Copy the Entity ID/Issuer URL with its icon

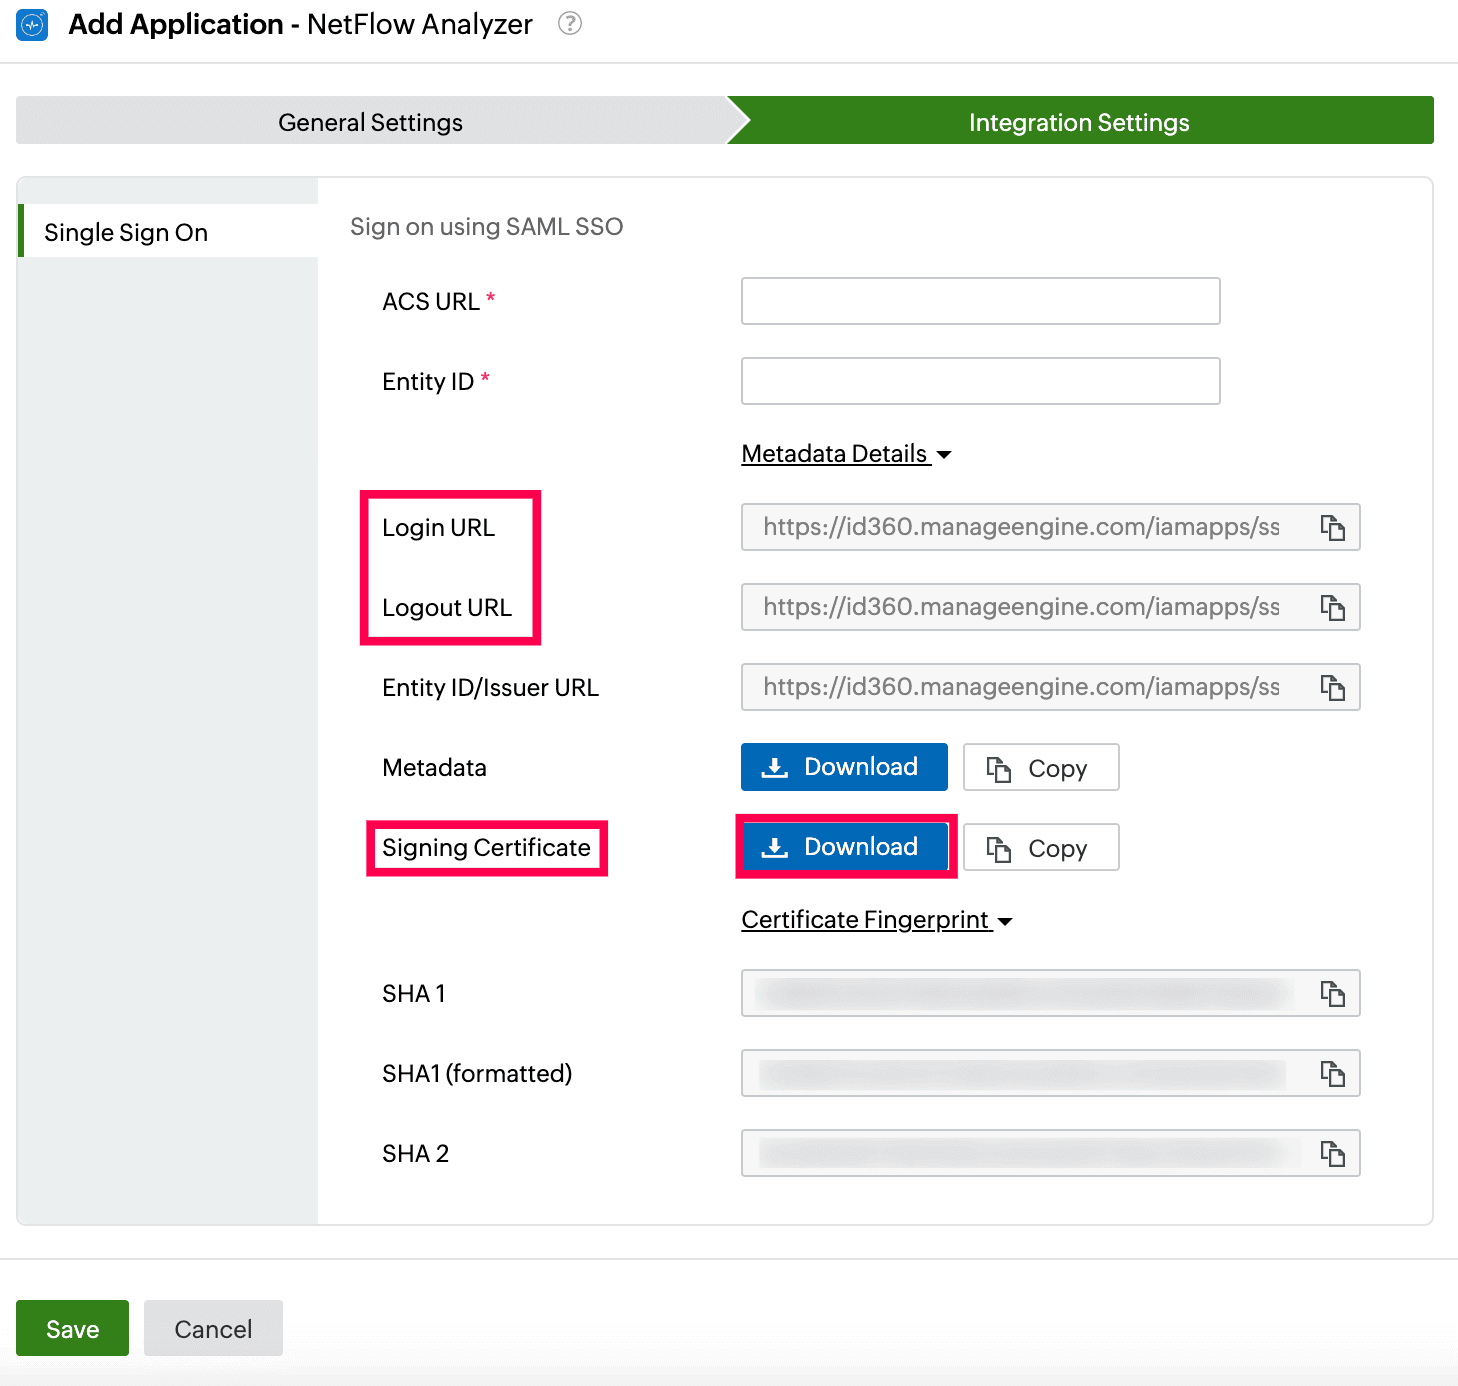click(x=1332, y=687)
